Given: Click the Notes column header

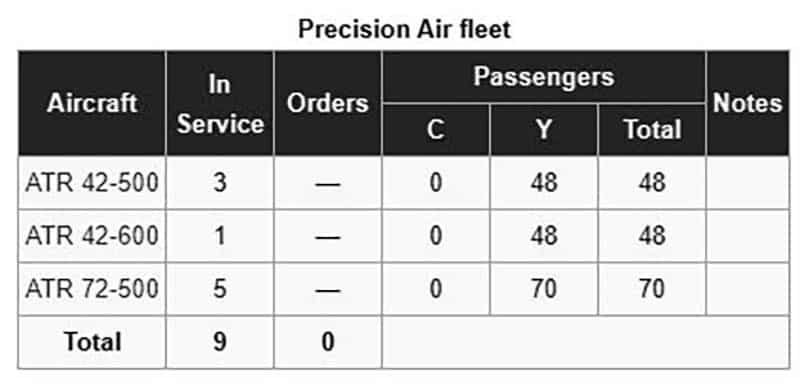Looking at the screenshot, I should point(747,104).
